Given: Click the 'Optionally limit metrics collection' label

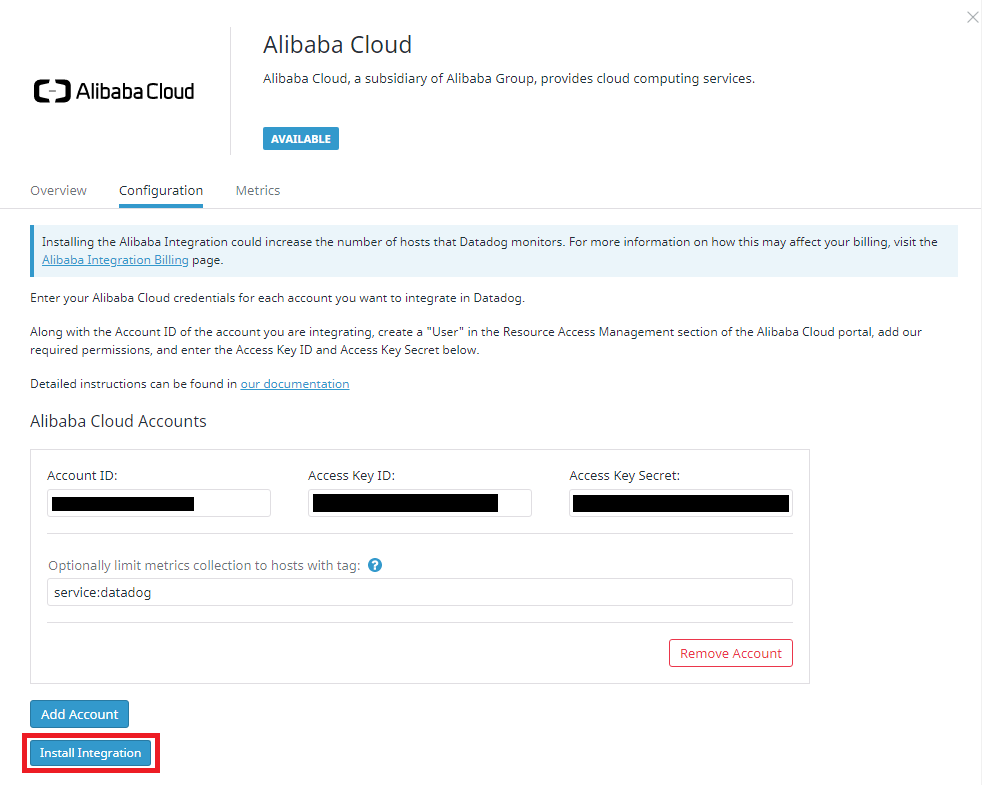Looking at the screenshot, I should [204, 566].
